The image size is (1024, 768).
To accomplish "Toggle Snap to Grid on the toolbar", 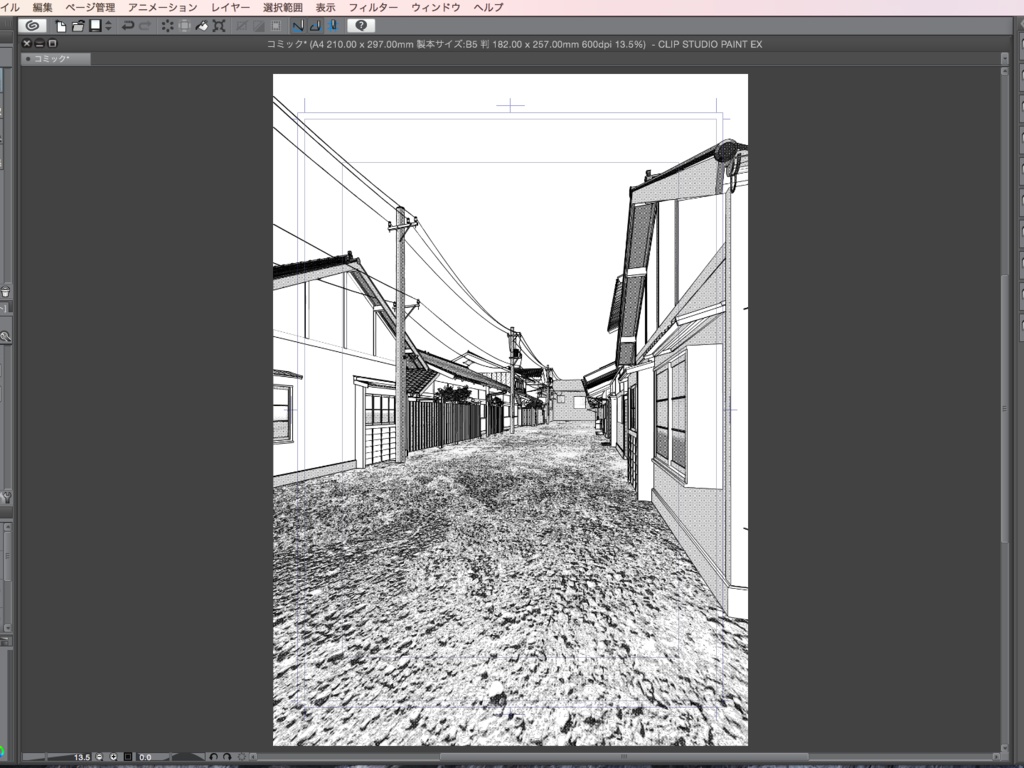I will [x=334, y=27].
